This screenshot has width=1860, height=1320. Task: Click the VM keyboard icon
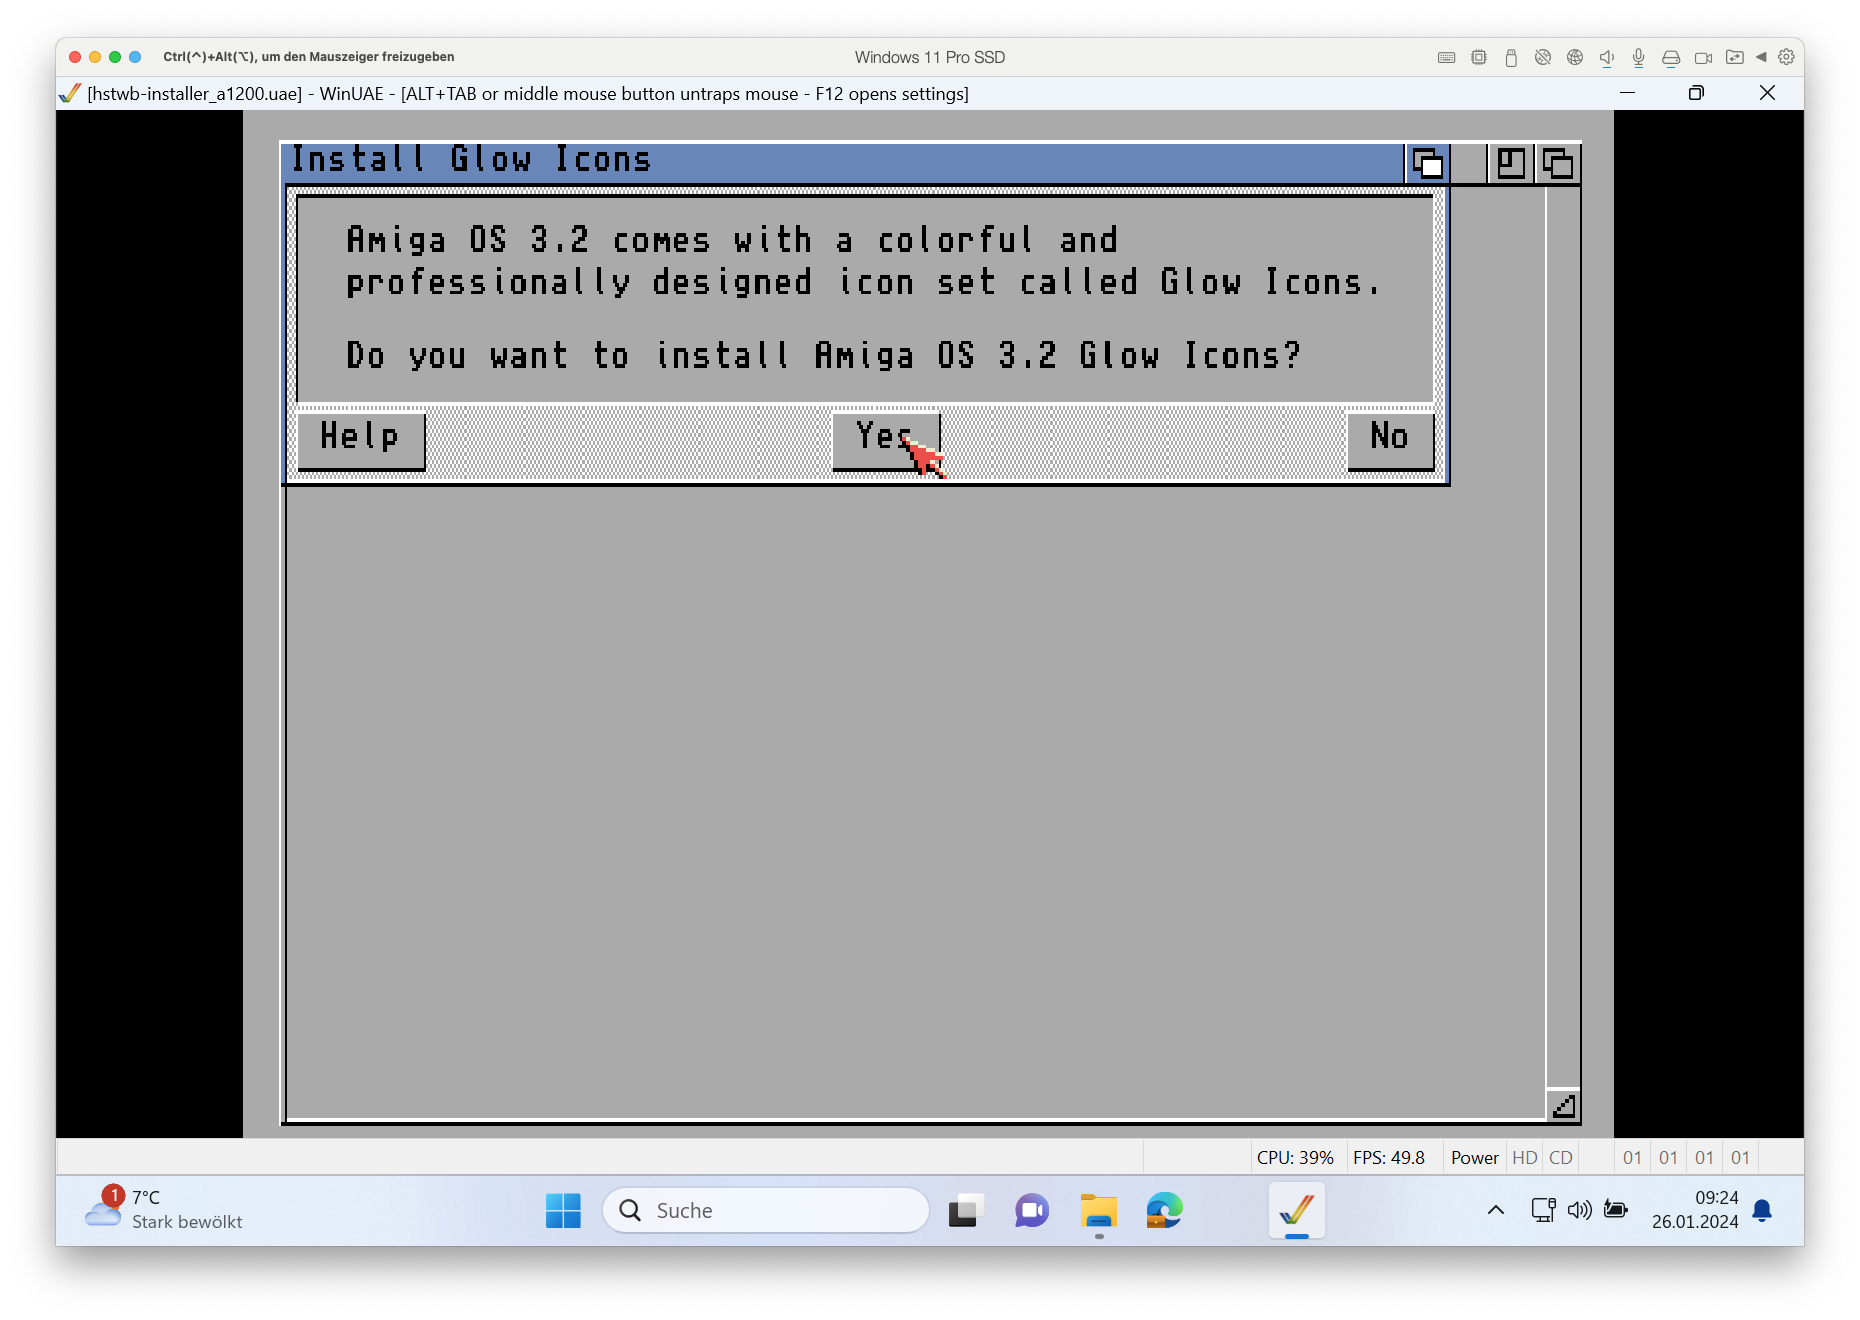(1446, 58)
